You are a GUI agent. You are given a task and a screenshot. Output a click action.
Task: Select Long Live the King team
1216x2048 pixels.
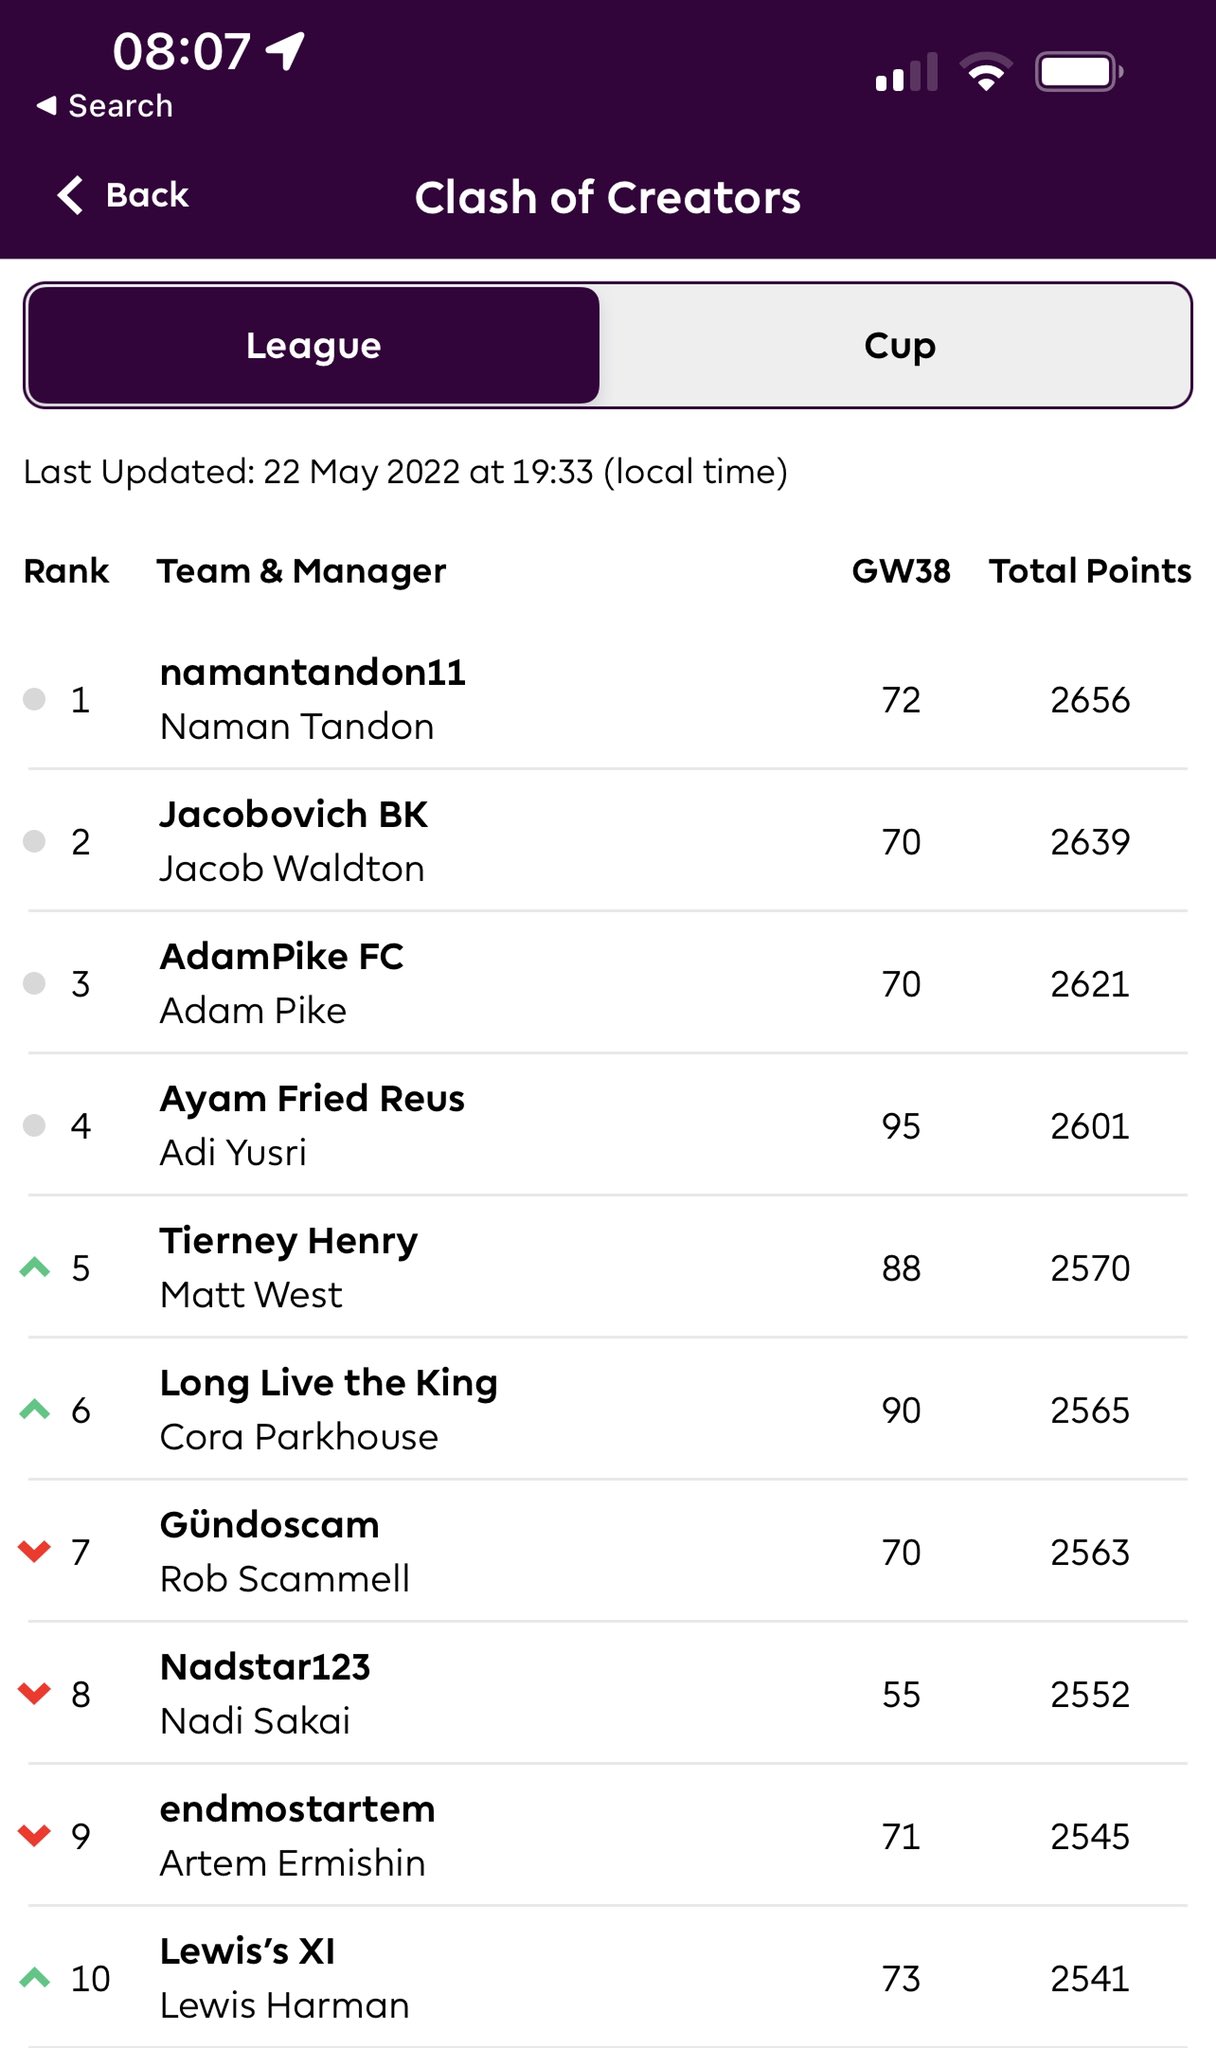[x=608, y=1409]
